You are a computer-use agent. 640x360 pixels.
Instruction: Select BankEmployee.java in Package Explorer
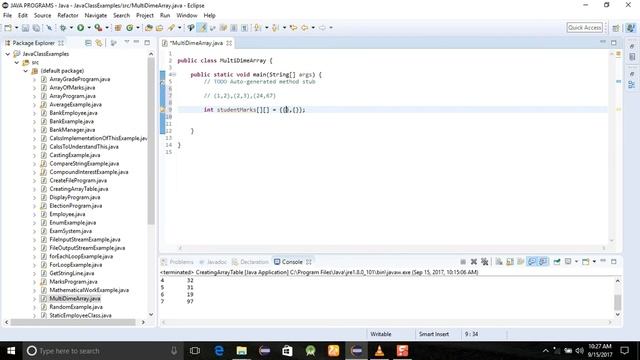pyautogui.click(x=73, y=113)
